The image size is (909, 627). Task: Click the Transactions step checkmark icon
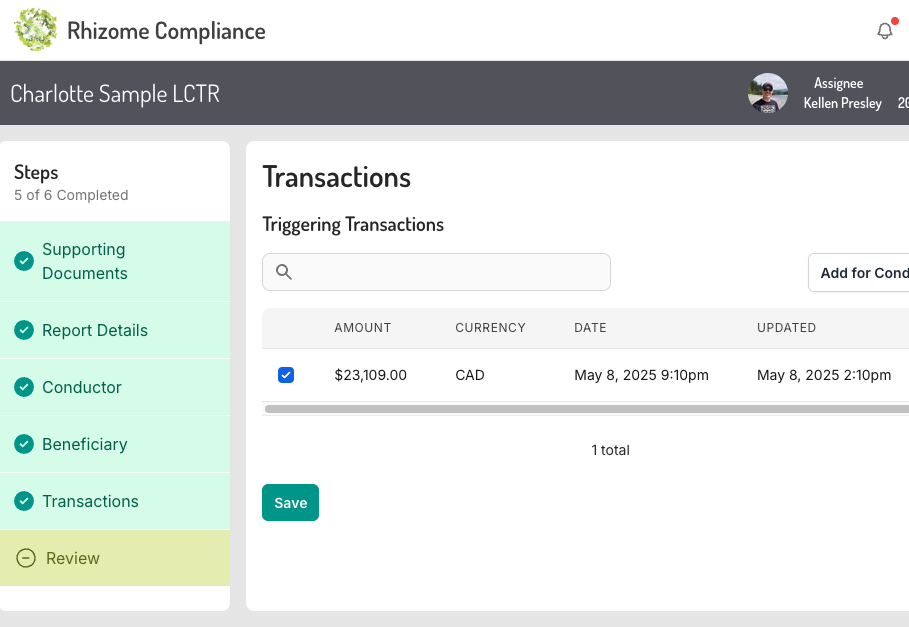(x=24, y=501)
